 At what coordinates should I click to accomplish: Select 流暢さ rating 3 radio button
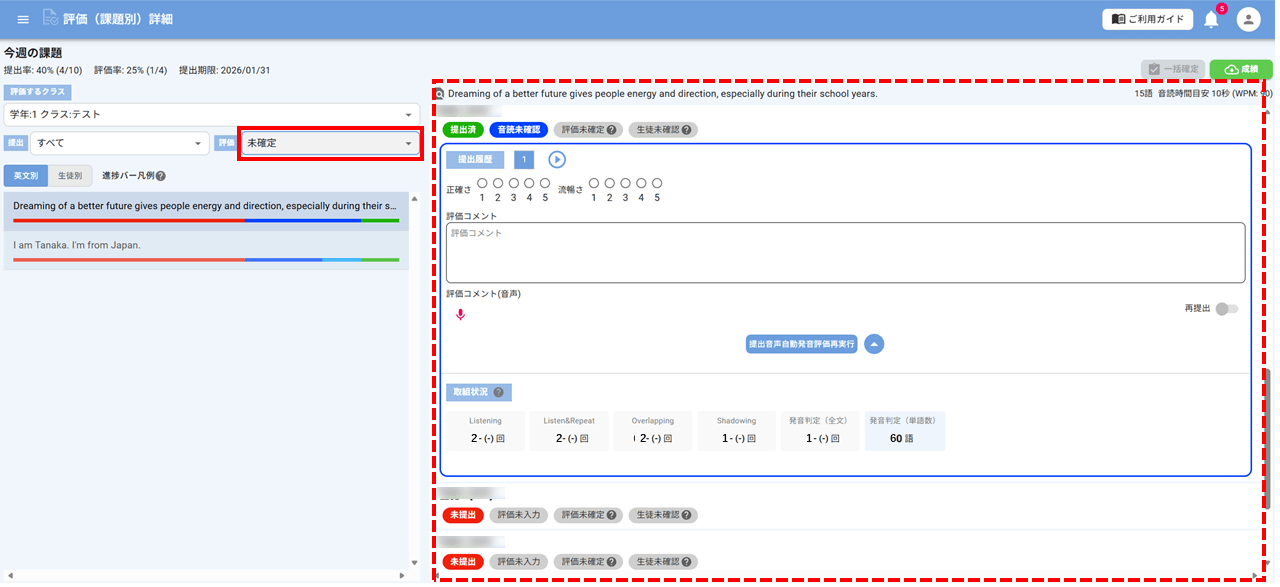(x=625, y=184)
